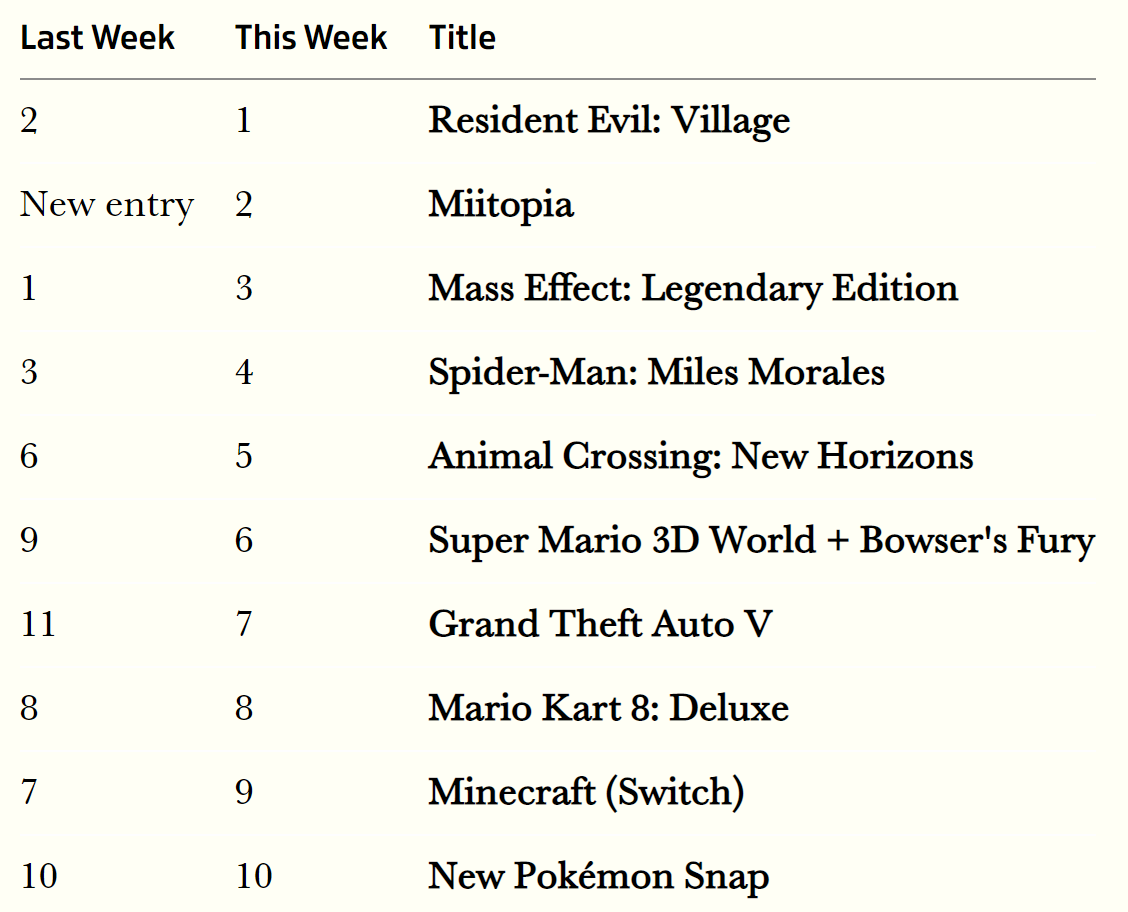Select Mass Effect: Legendary Edition title
The image size is (1128, 912).
click(x=693, y=288)
